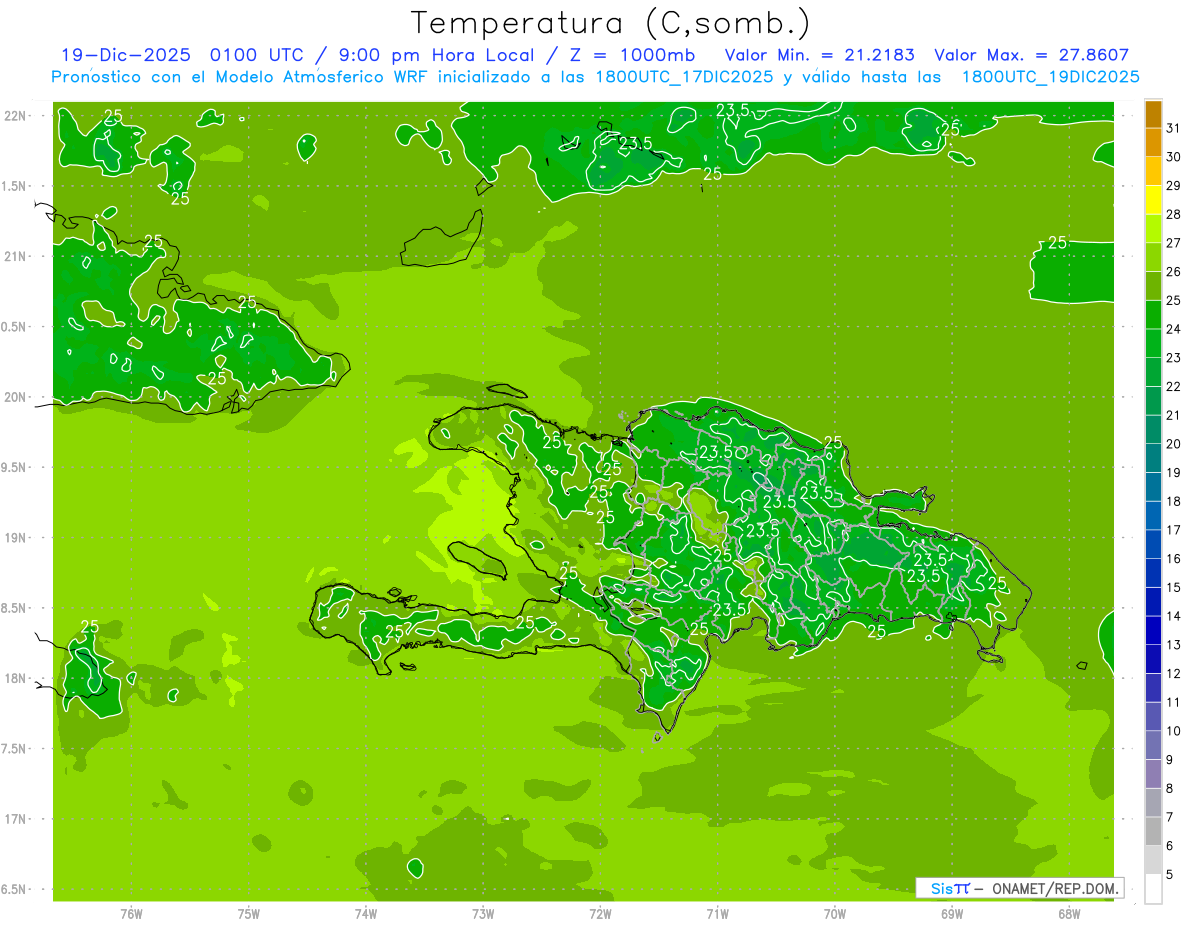
Task: Click the title 'Temperatura (C,somb.)'
Action: tap(610, 23)
